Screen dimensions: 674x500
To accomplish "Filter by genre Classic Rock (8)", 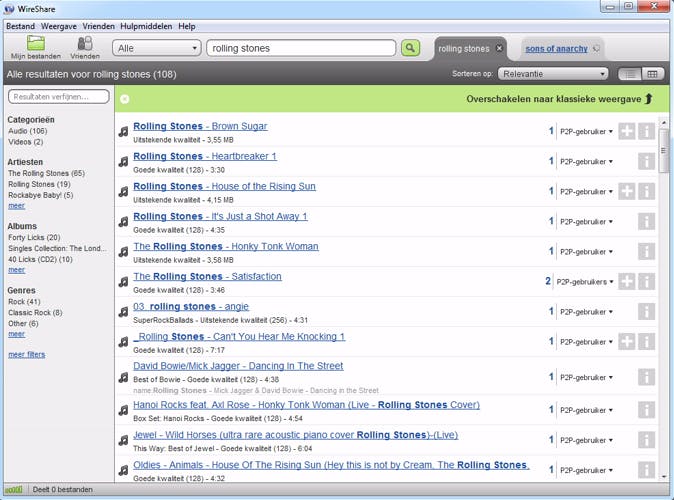I will tap(35, 313).
